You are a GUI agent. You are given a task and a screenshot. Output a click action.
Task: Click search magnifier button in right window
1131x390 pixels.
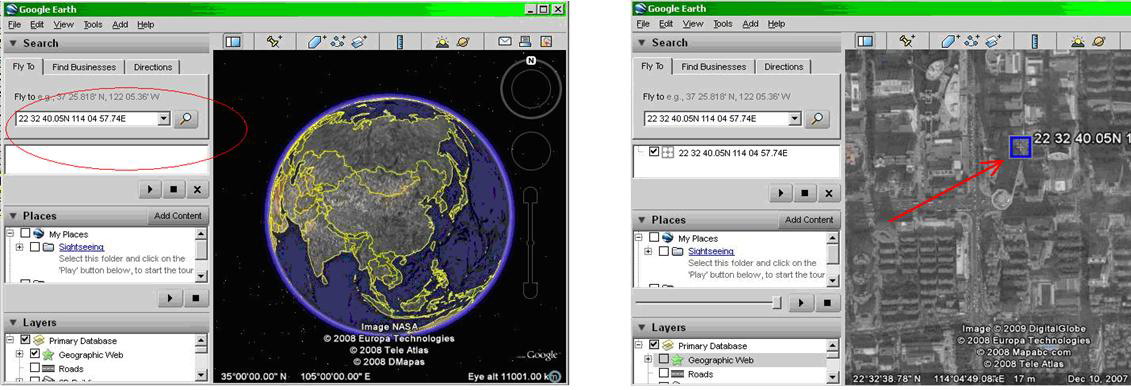817,119
